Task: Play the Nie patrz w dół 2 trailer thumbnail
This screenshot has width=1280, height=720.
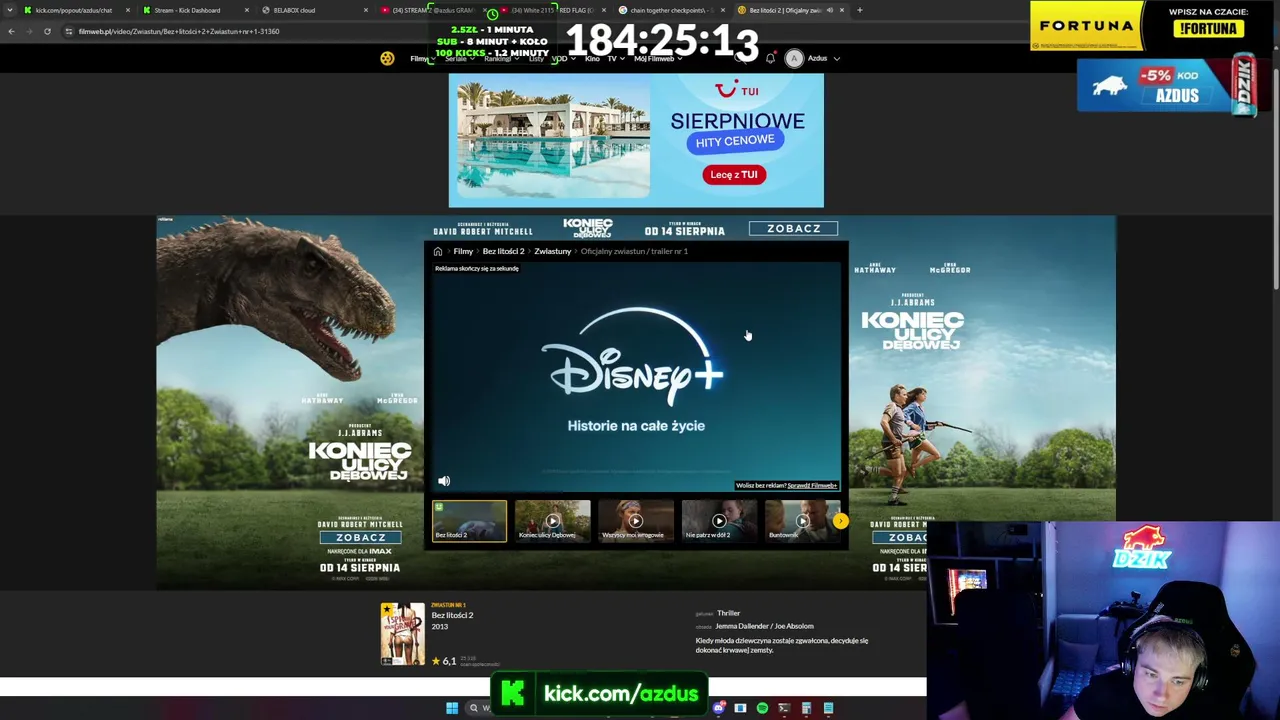Action: [718, 521]
